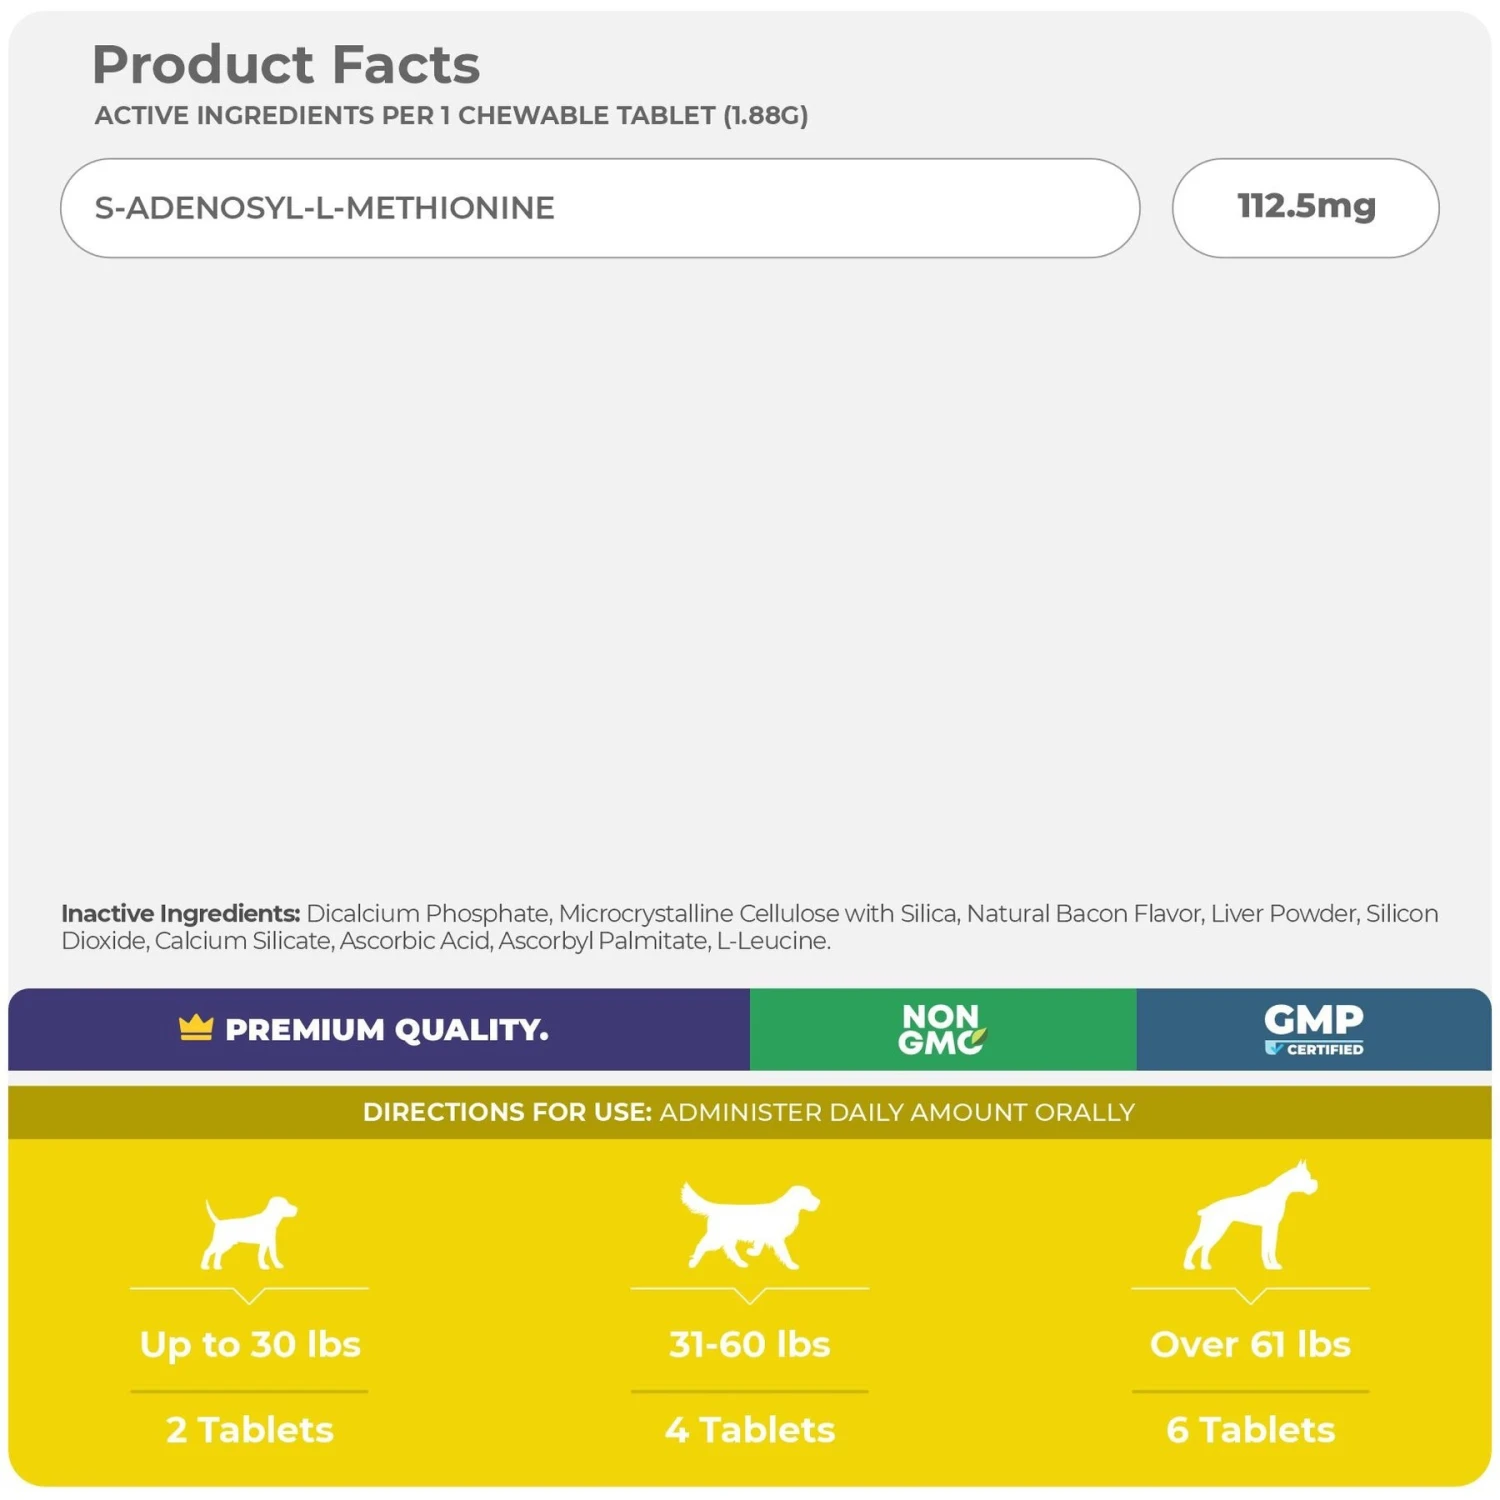Screen dimensions: 1500x1500
Task: Click the chevron under the small dog
Action: 249,1296
